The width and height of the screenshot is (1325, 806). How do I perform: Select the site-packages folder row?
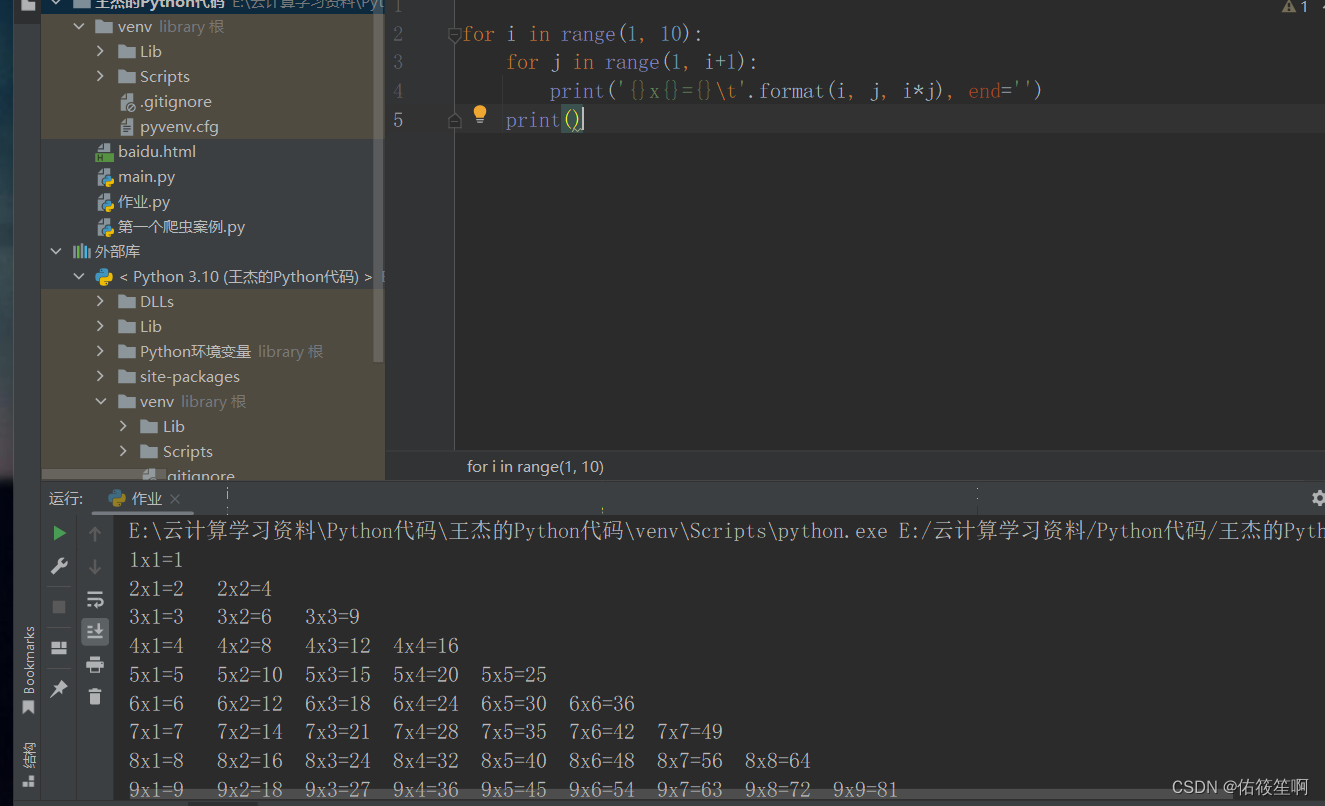[212, 376]
